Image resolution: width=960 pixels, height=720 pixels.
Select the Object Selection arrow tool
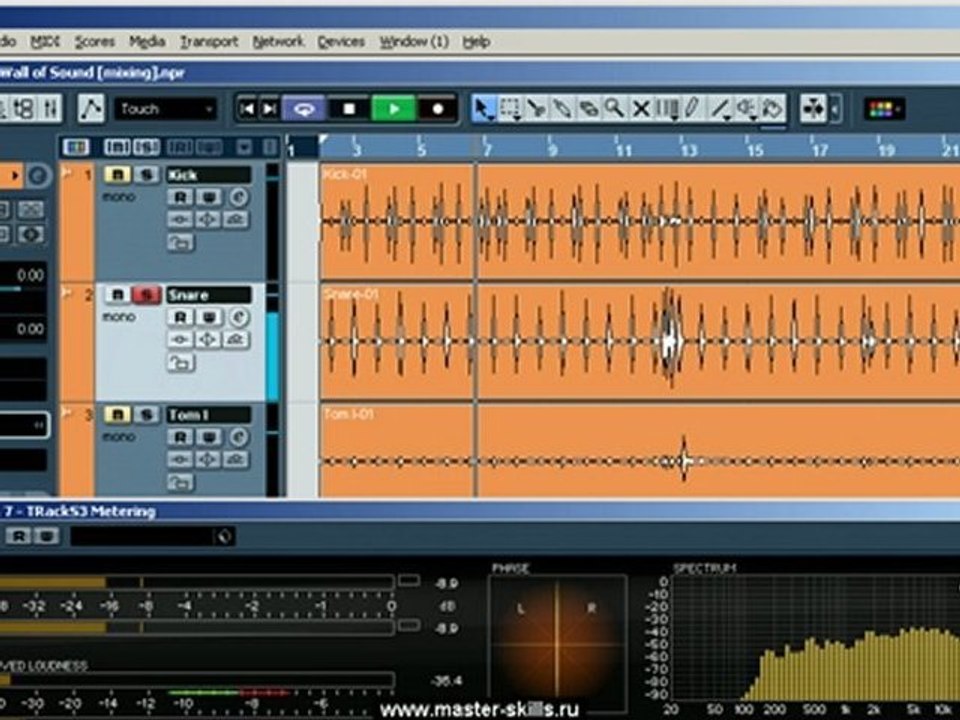point(483,109)
